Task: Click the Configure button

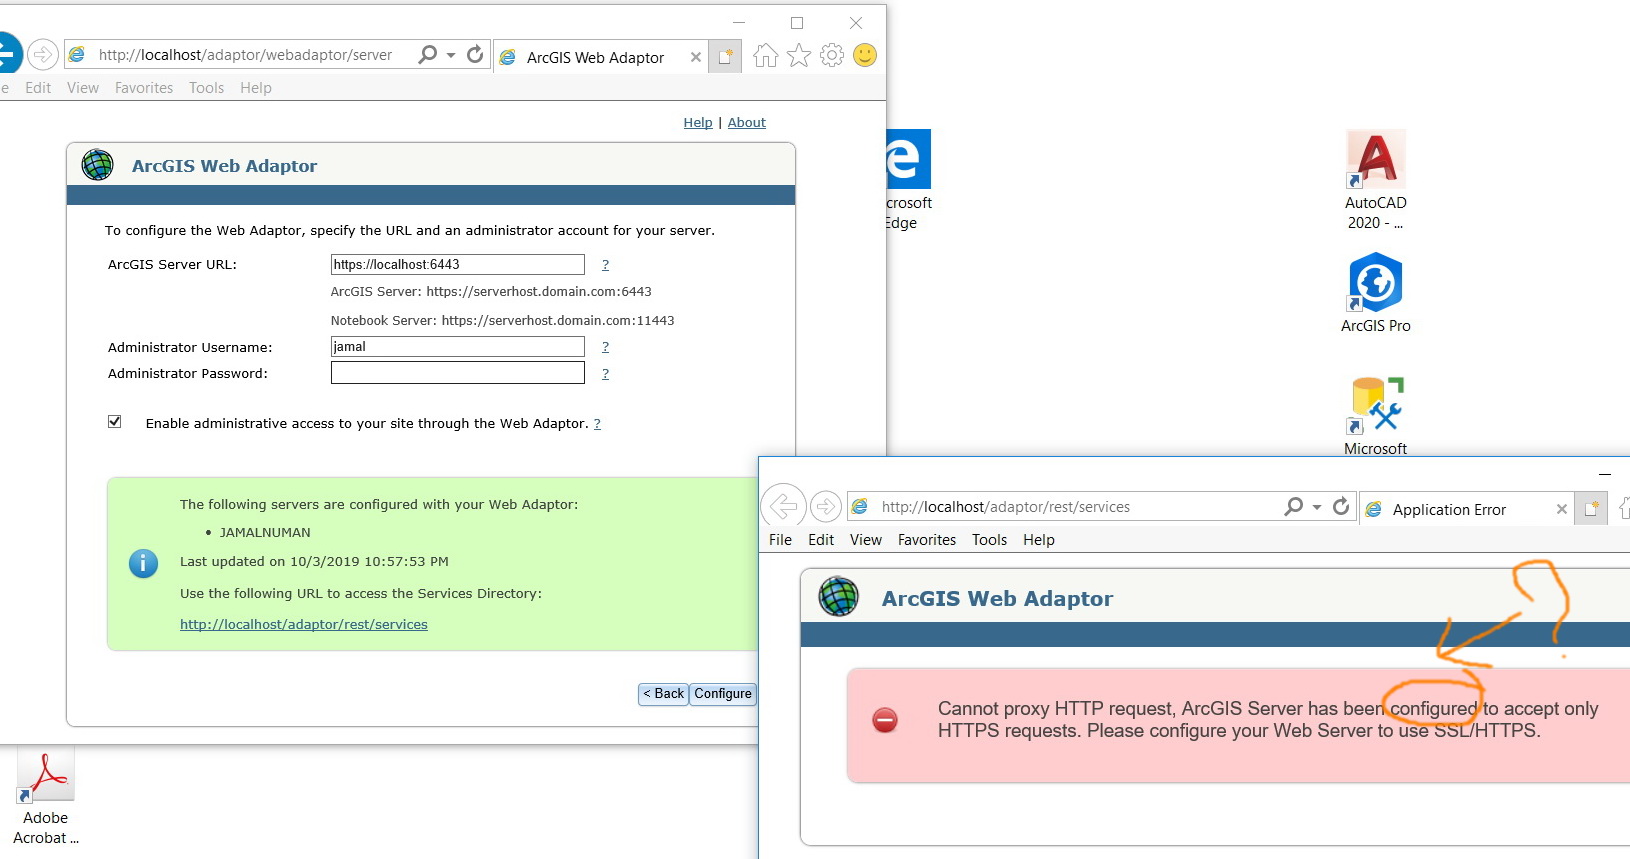Action: pyautogui.click(x=723, y=694)
